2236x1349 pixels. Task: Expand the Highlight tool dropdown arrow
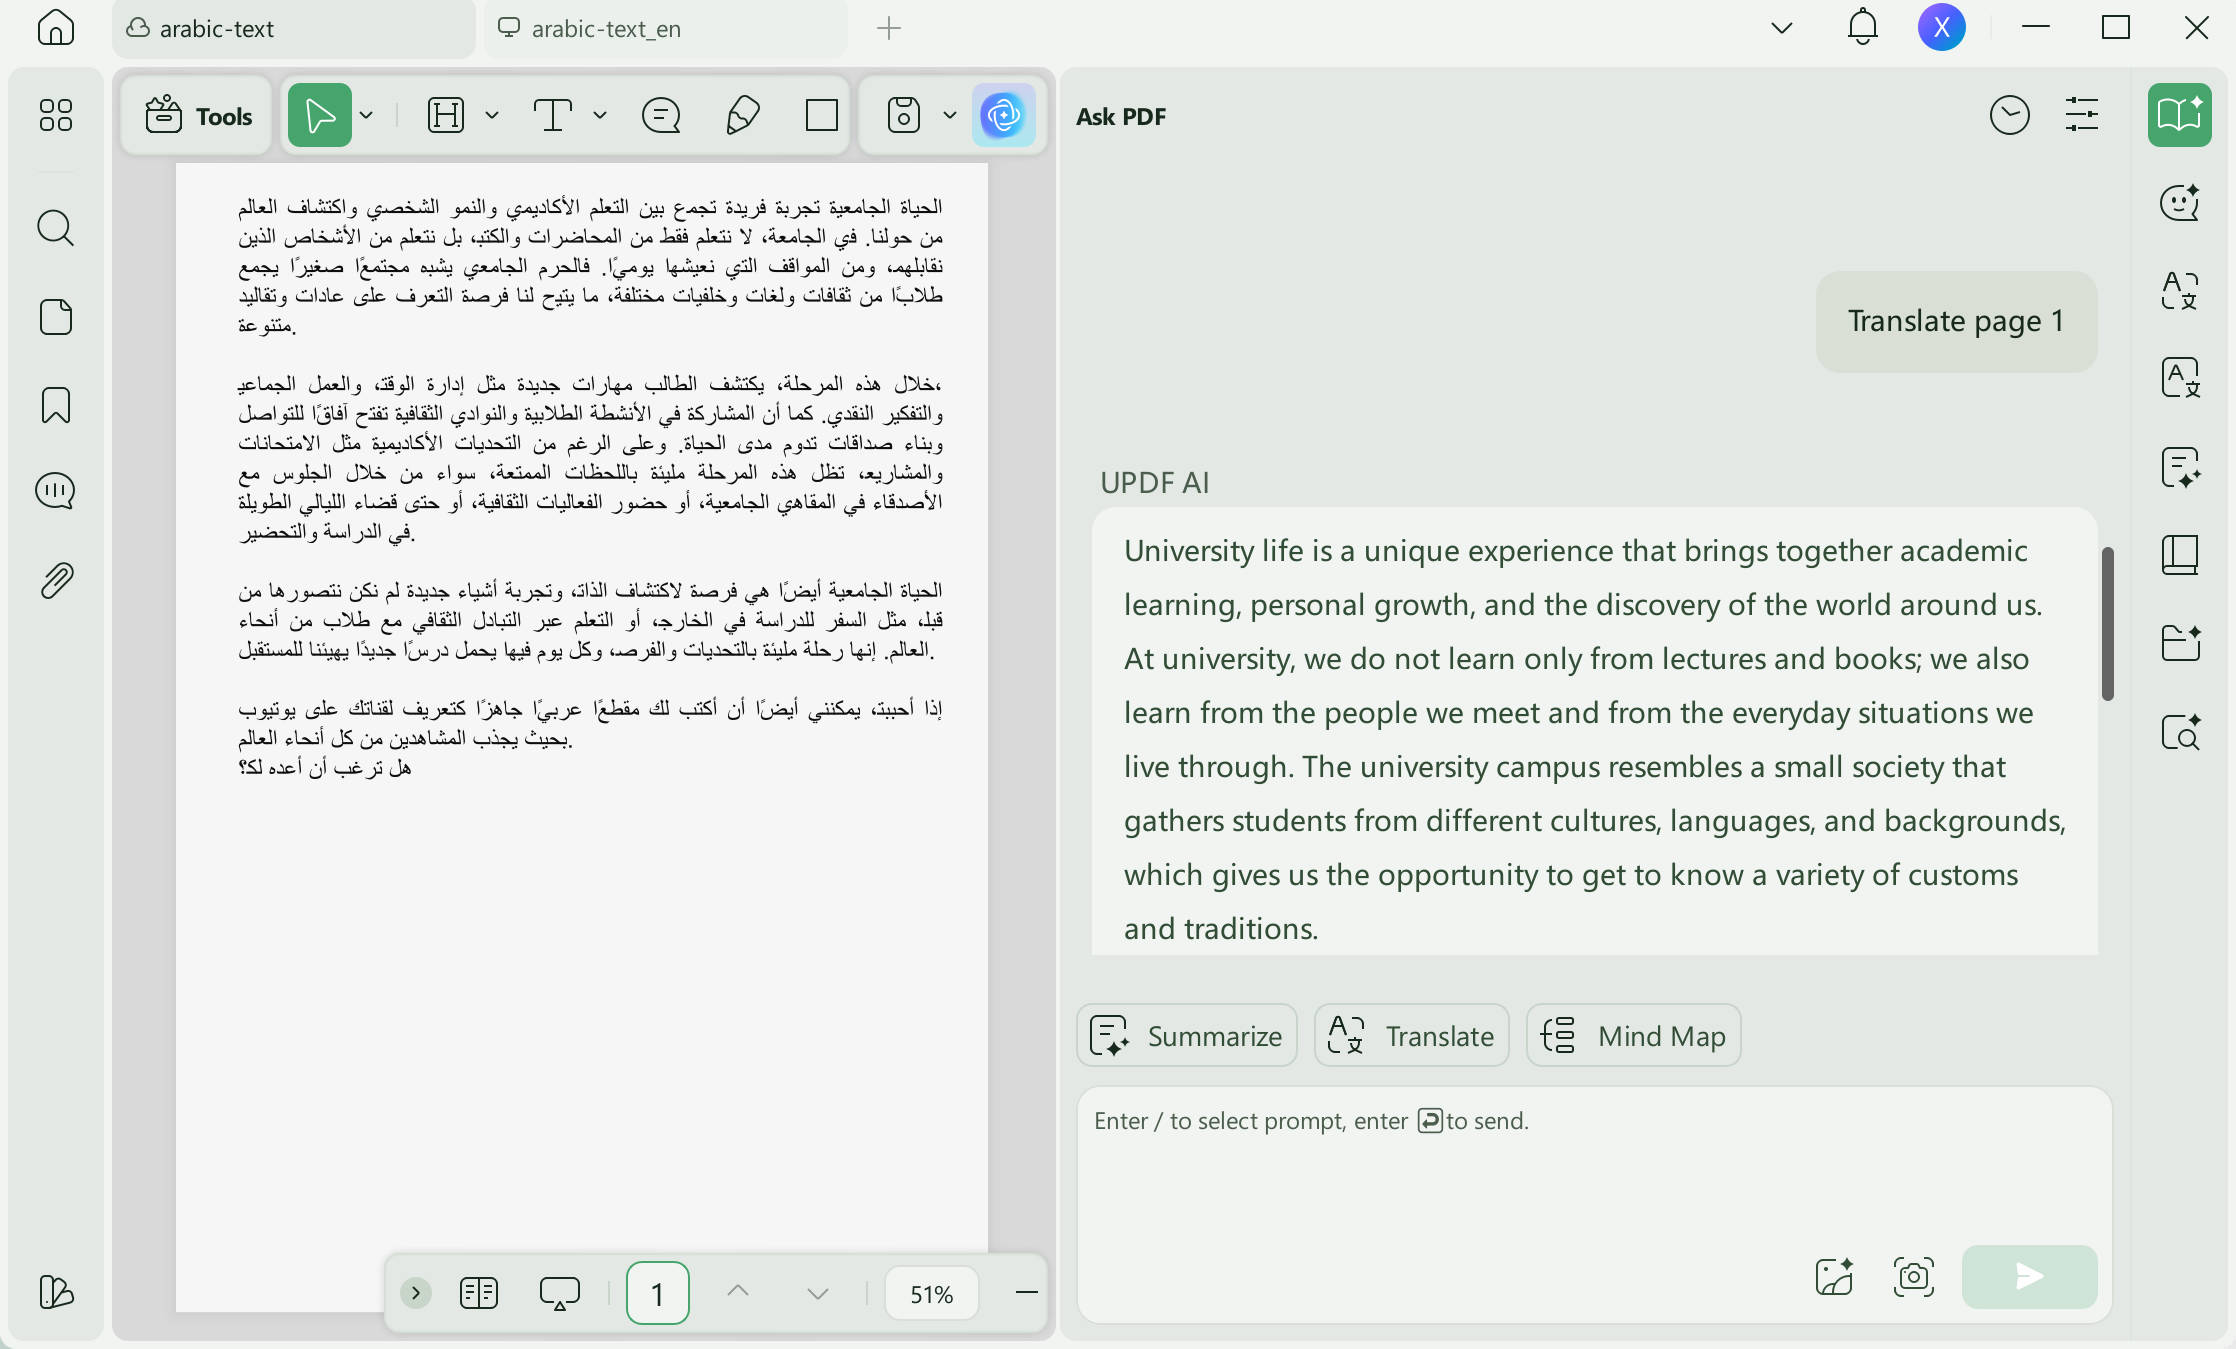pyautogui.click(x=492, y=116)
